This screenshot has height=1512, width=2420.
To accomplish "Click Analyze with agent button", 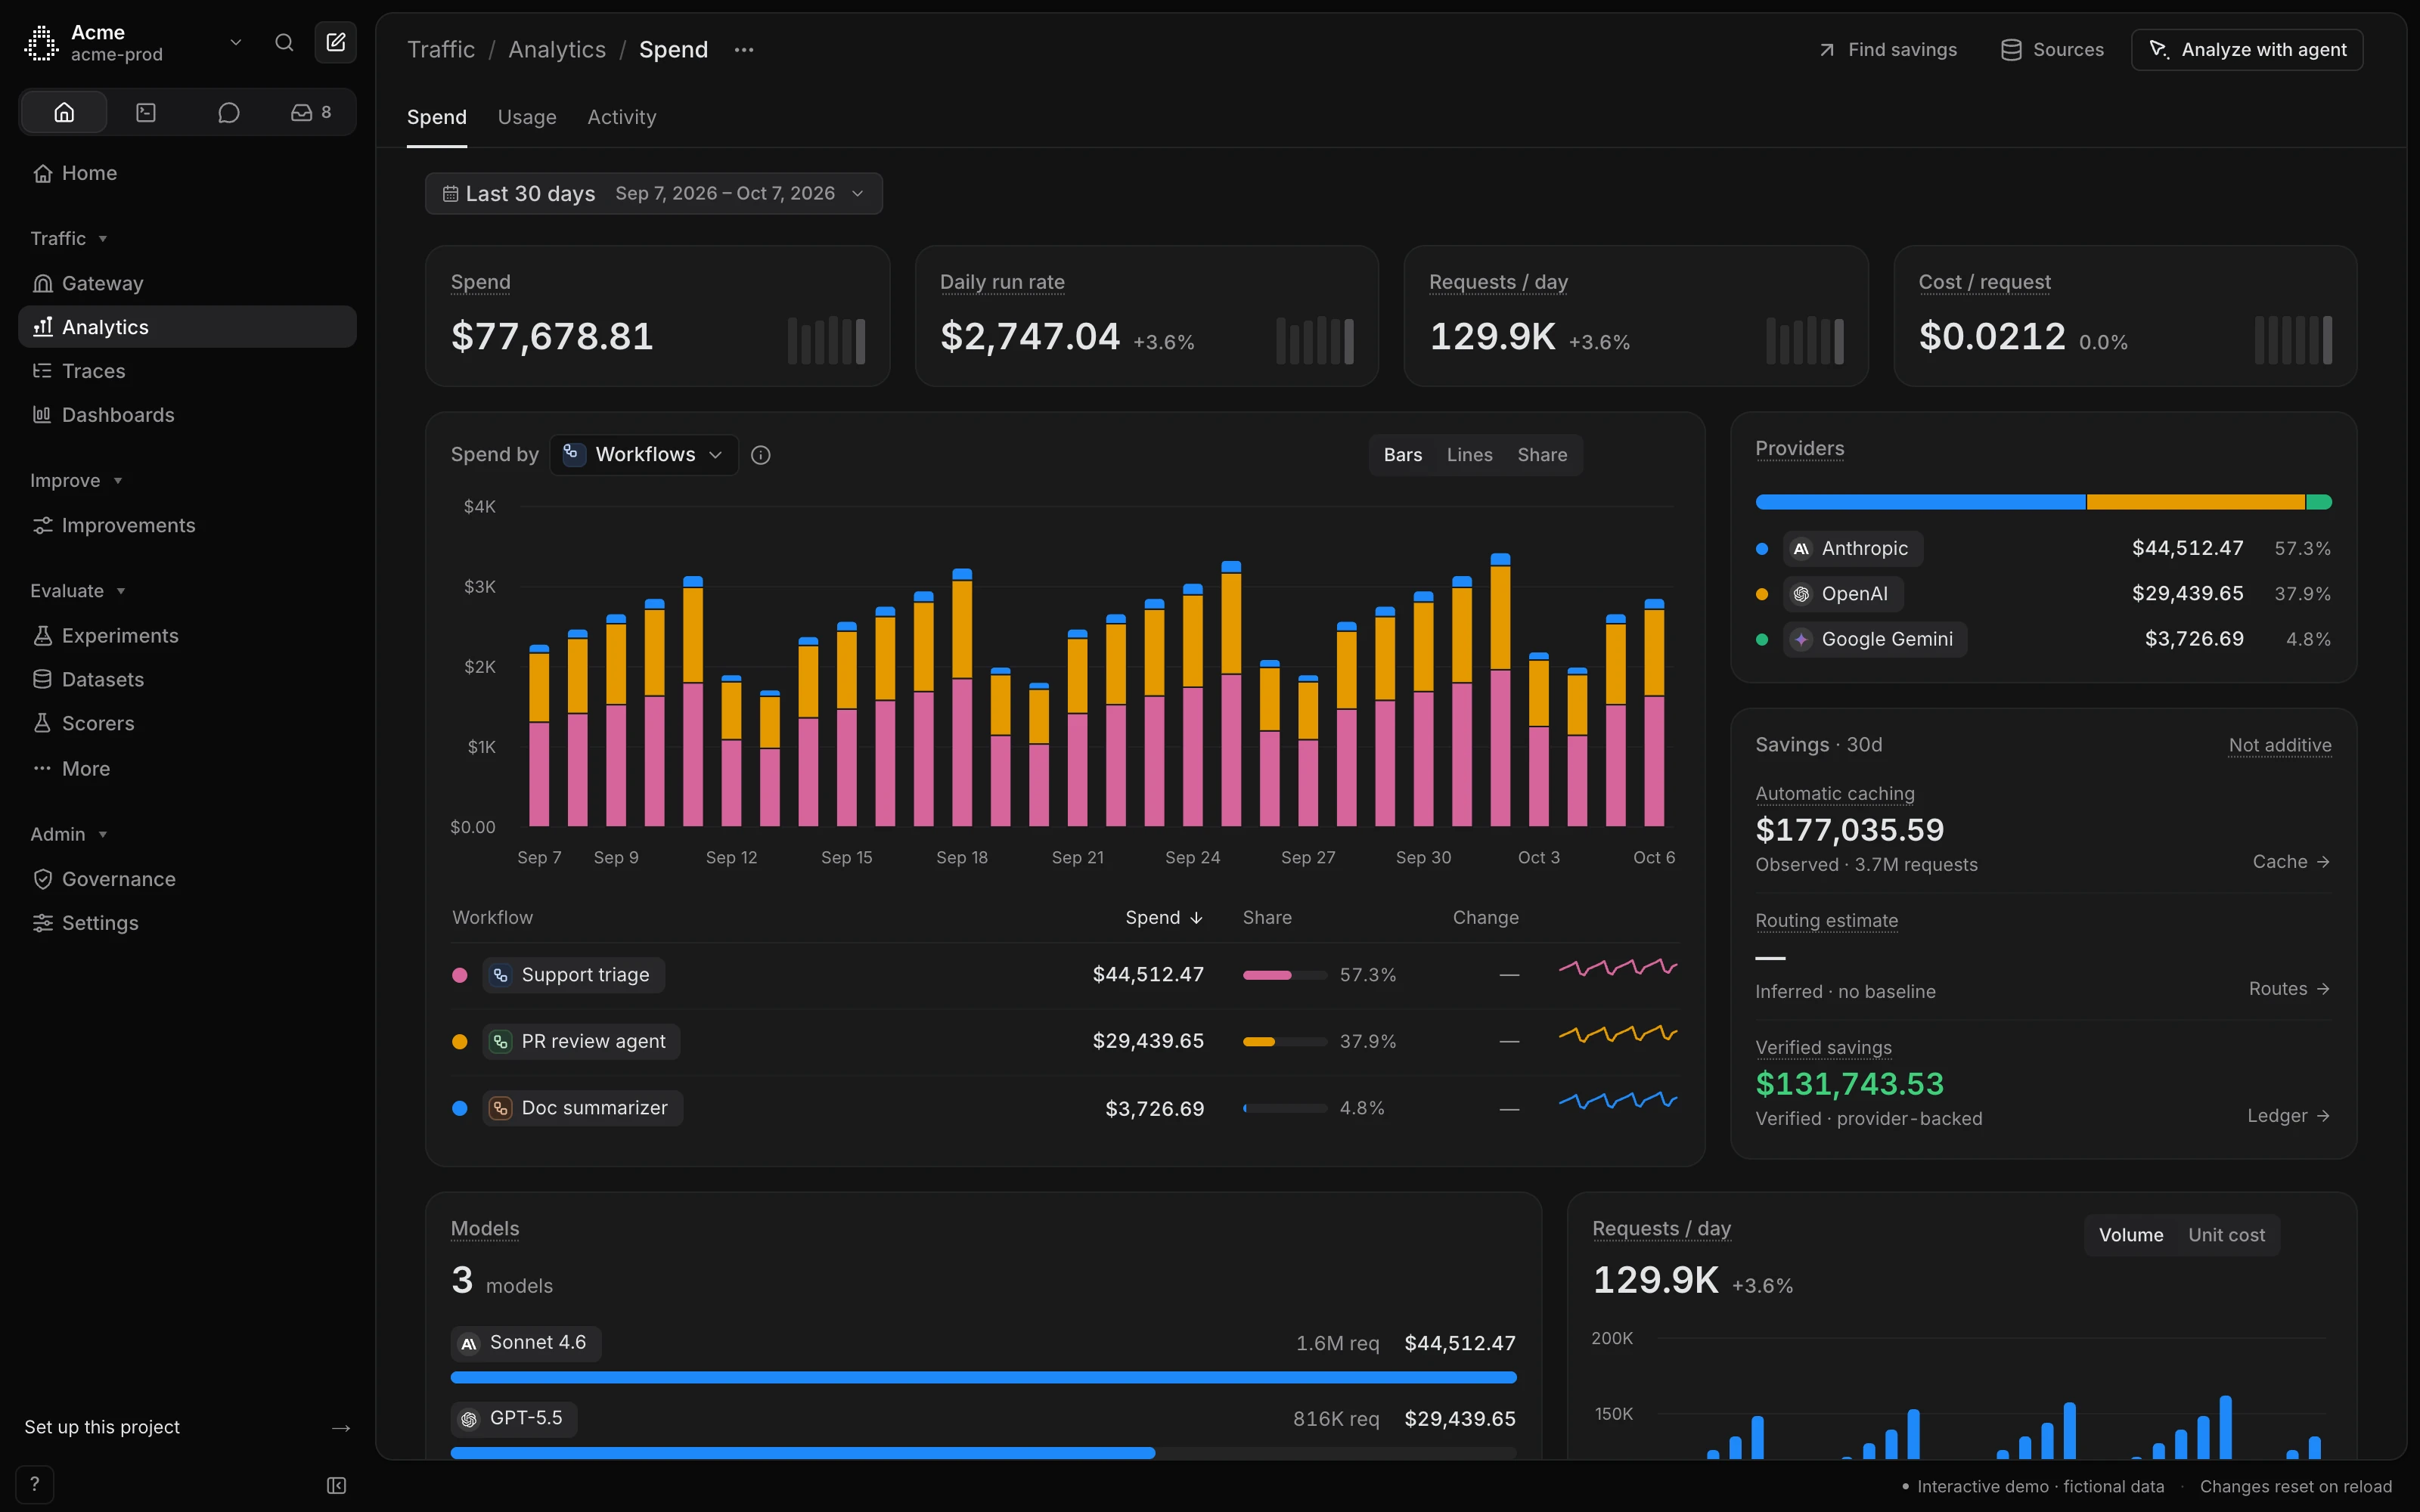I will [2247, 50].
